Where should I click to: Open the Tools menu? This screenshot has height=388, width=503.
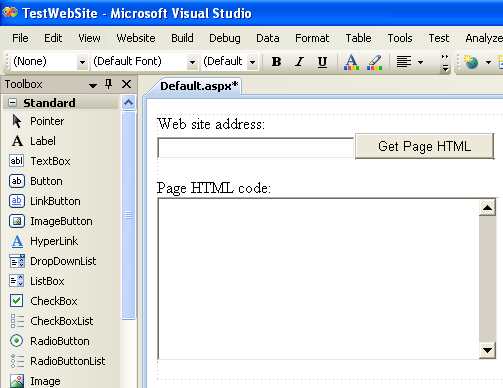(x=400, y=38)
